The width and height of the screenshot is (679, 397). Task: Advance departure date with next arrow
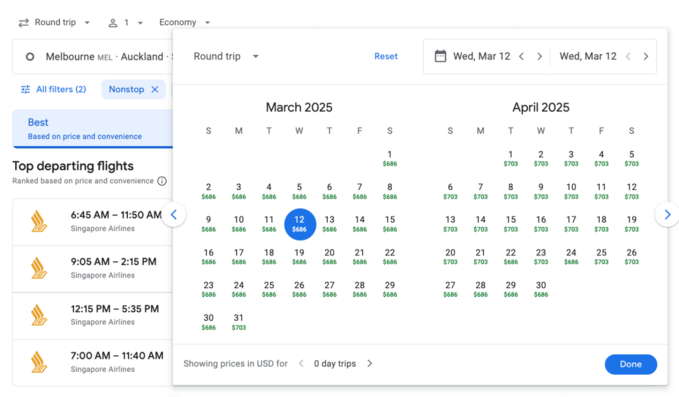(x=539, y=56)
